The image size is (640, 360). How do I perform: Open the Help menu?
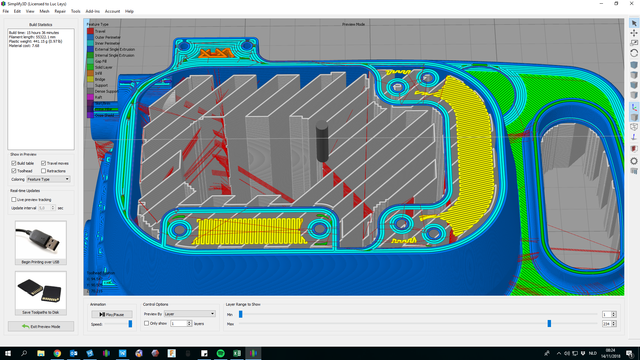click(129, 11)
